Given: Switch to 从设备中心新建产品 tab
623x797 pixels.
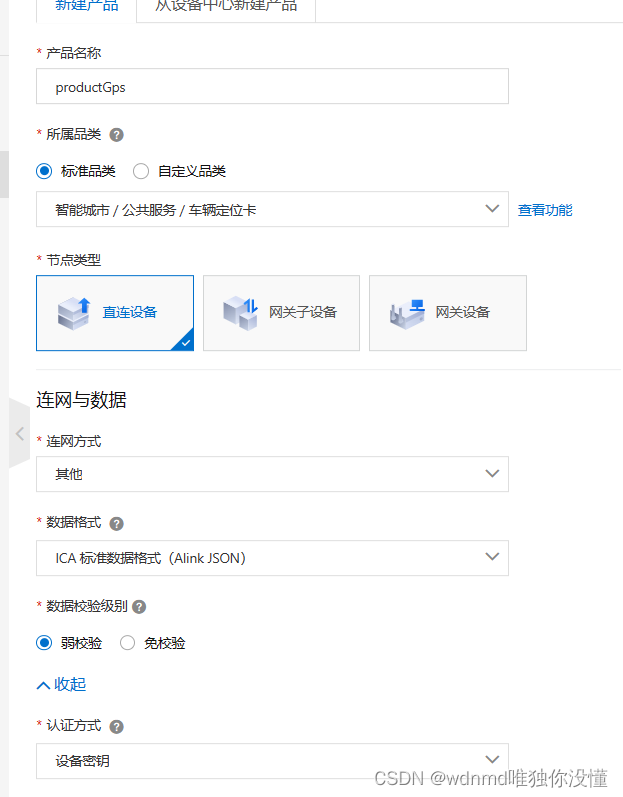Looking at the screenshot, I should coord(226,7).
